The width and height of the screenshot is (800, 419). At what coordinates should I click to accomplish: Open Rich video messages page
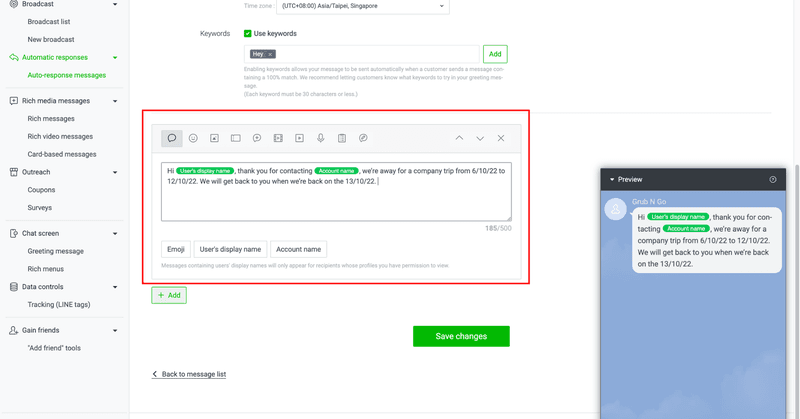60,136
